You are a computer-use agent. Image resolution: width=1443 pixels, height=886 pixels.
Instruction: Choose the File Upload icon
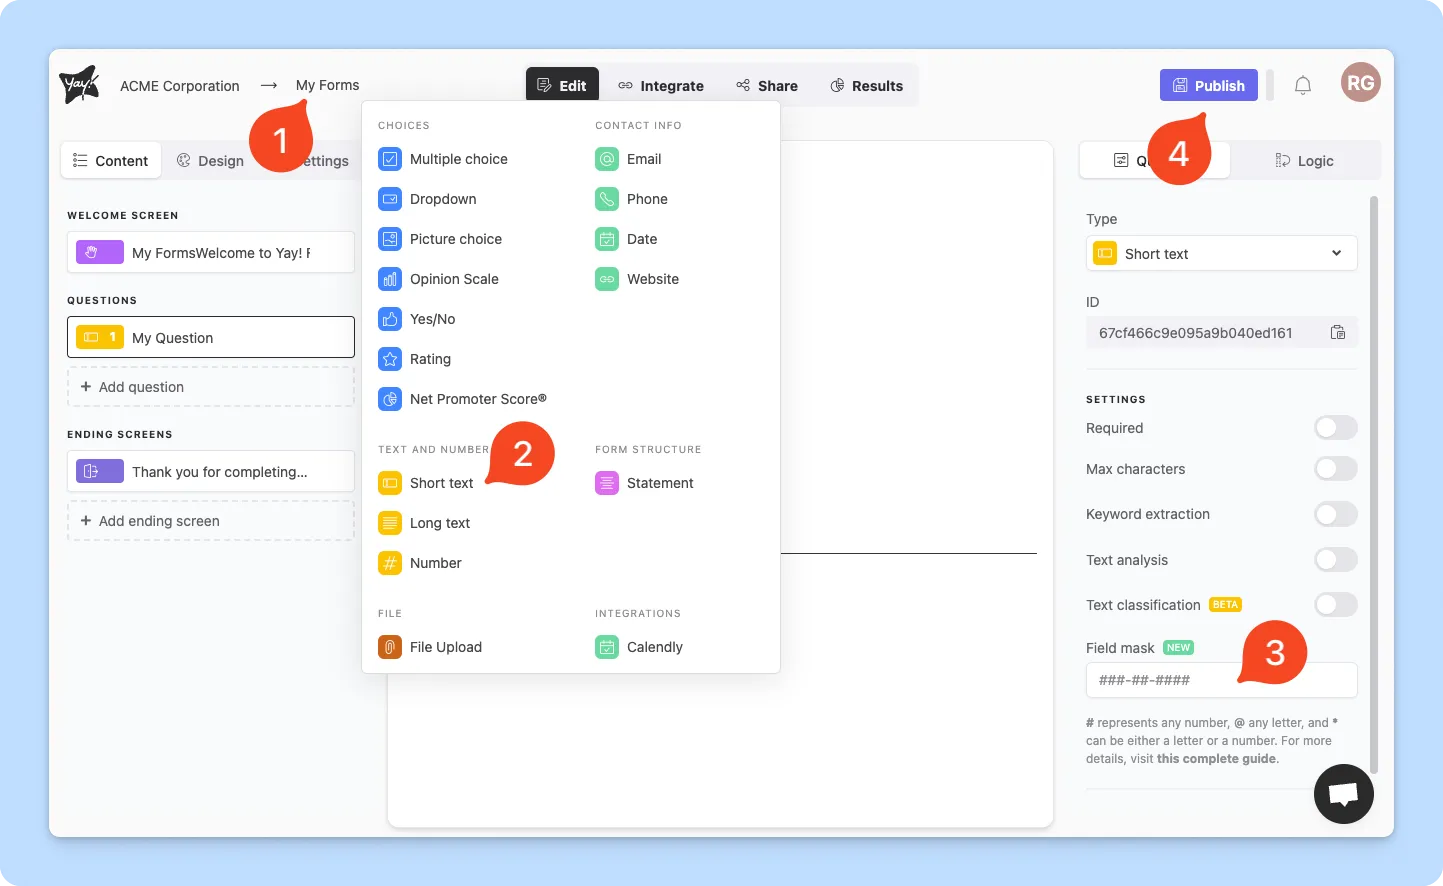pyautogui.click(x=390, y=647)
